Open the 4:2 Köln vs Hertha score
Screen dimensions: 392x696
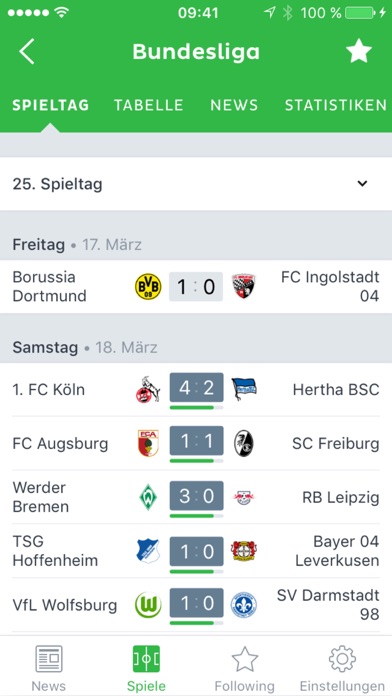(196, 388)
